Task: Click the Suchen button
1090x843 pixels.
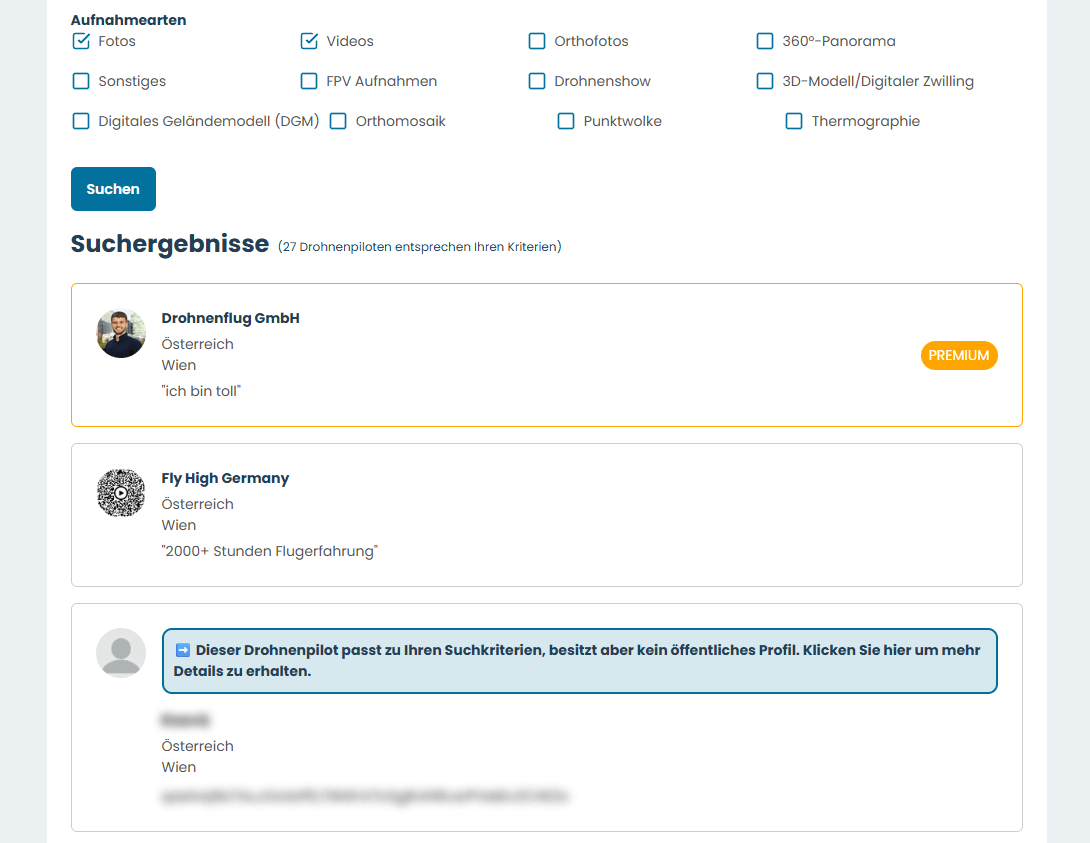Action: (x=113, y=189)
